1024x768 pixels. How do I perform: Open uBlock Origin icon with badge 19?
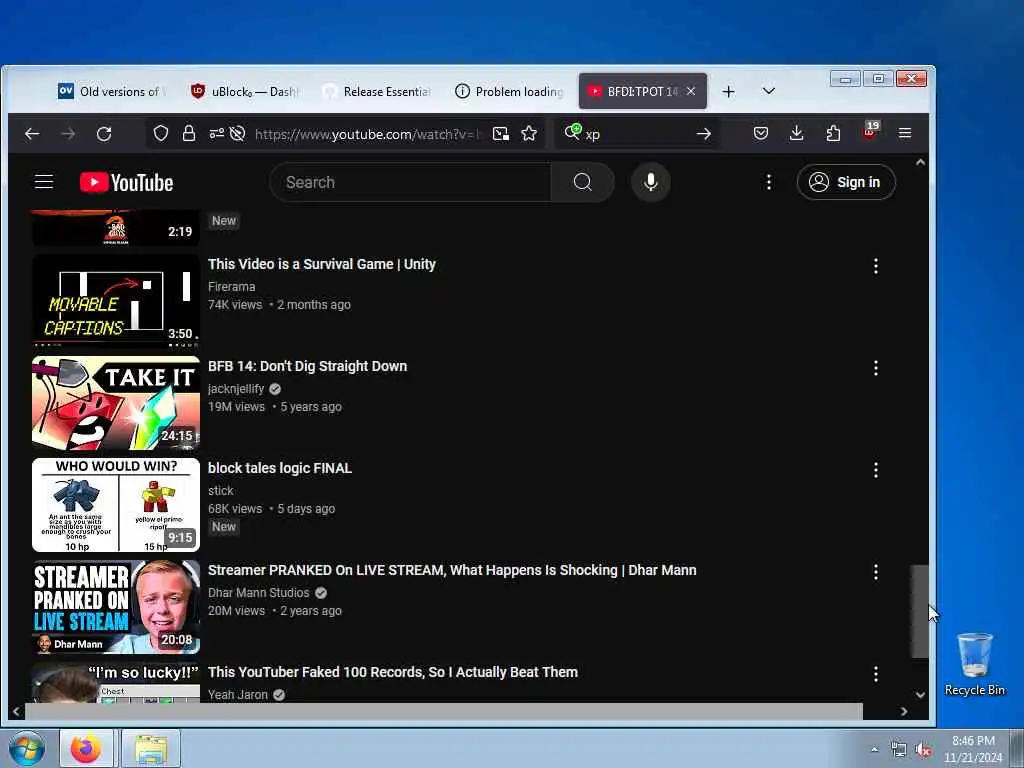point(870,130)
